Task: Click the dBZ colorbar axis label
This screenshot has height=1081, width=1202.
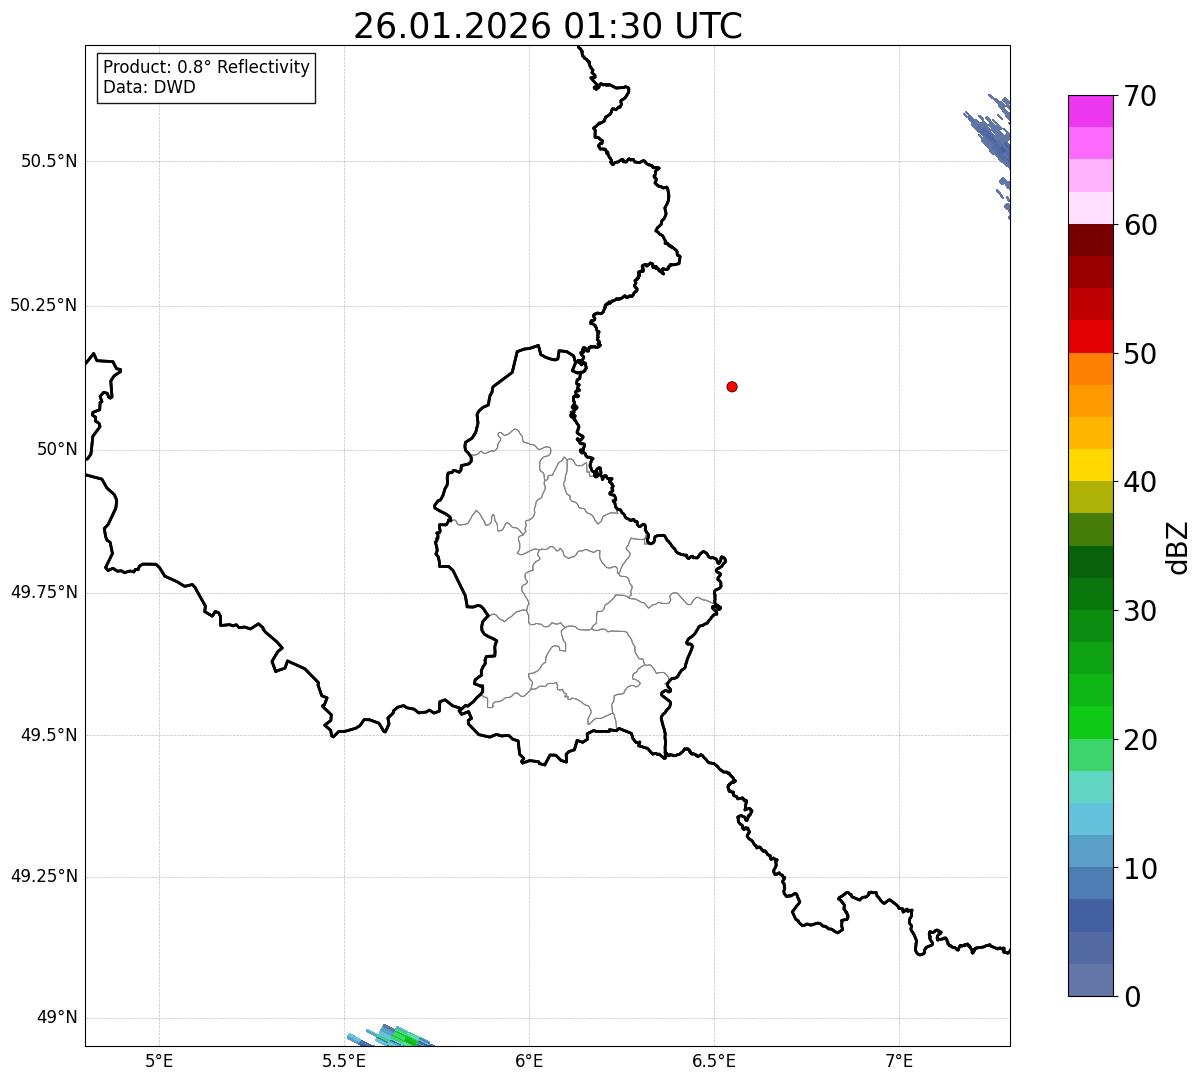Action: coord(1179,547)
